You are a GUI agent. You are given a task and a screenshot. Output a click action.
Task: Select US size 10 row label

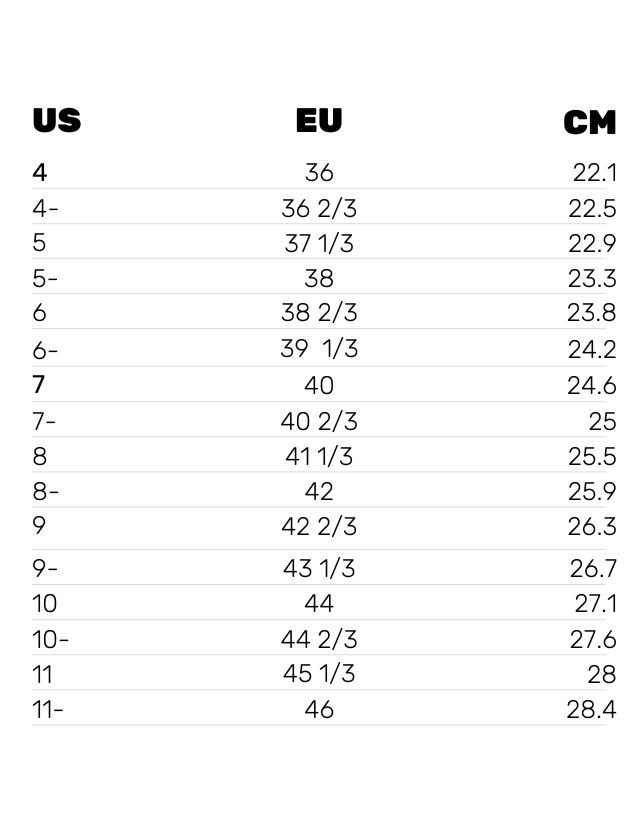click(x=45, y=603)
